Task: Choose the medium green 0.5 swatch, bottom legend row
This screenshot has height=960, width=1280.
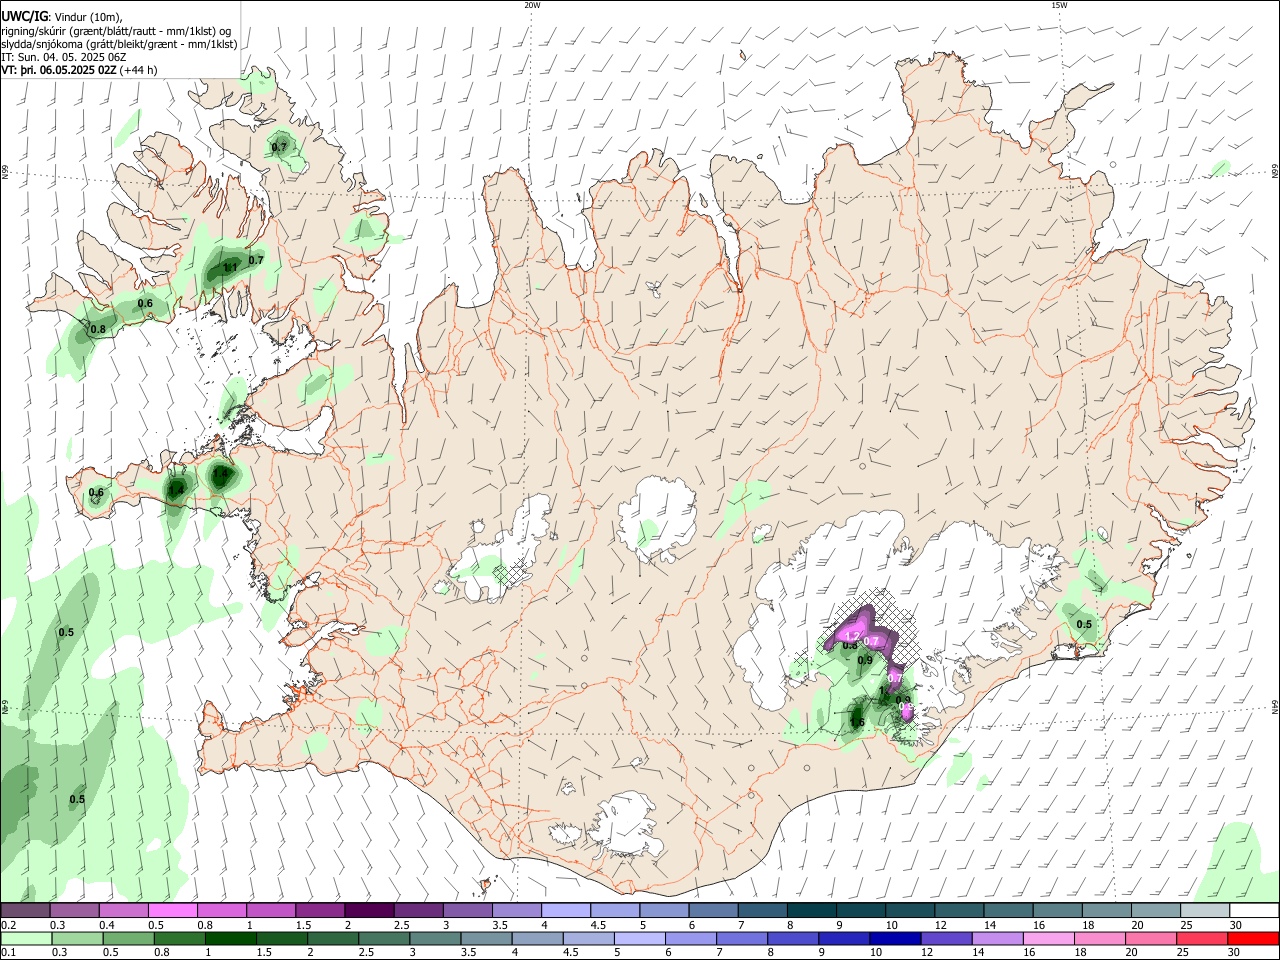Action: [x=129, y=939]
